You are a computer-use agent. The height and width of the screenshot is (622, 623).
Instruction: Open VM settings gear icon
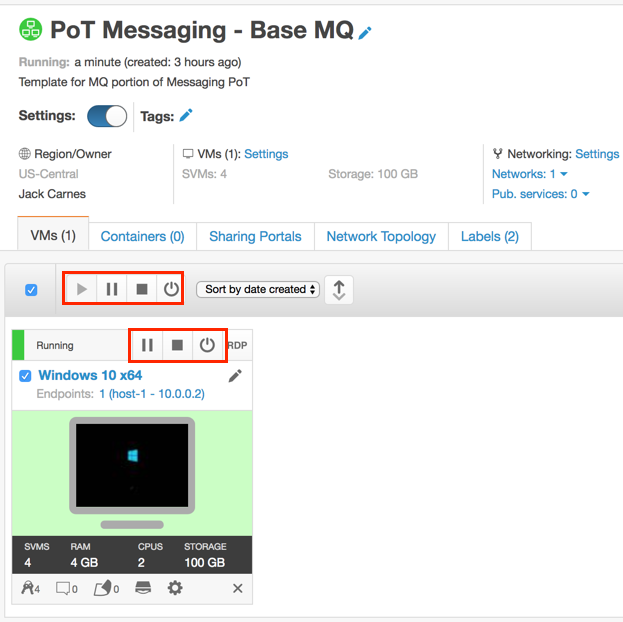(x=175, y=588)
